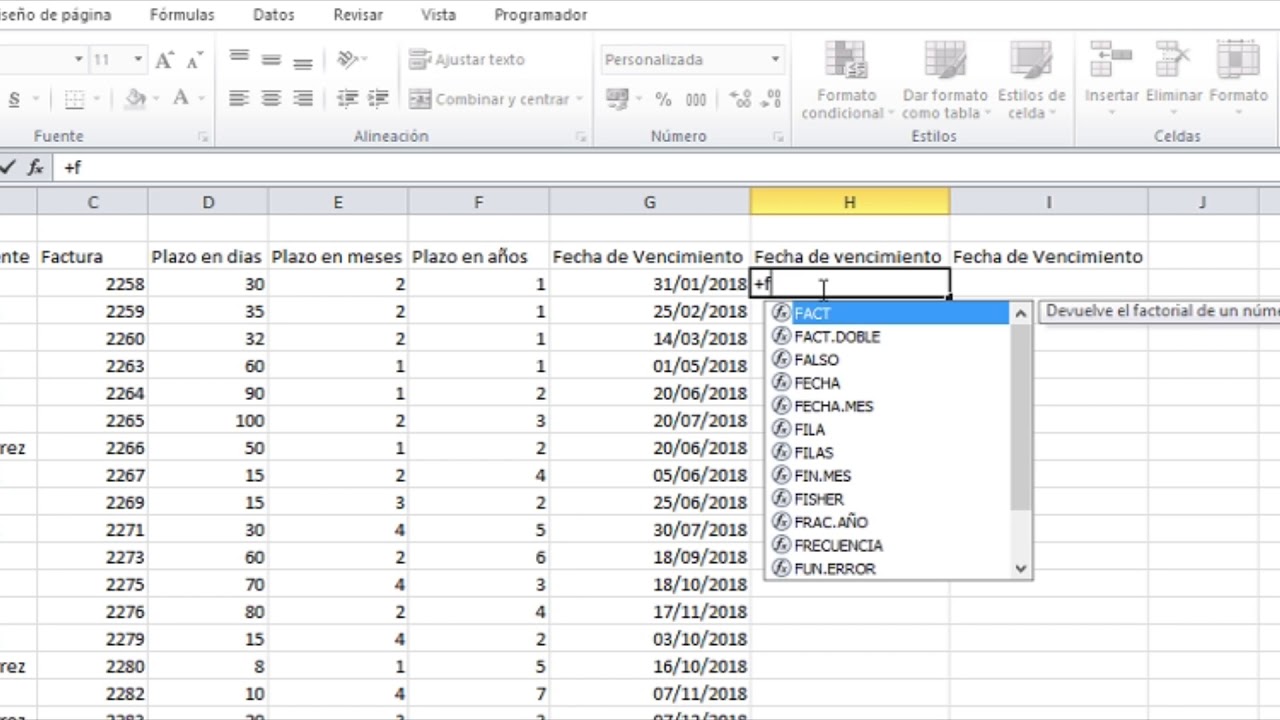Open the Formato cells menu
Screen dimensions: 1280x720
(x=1238, y=78)
